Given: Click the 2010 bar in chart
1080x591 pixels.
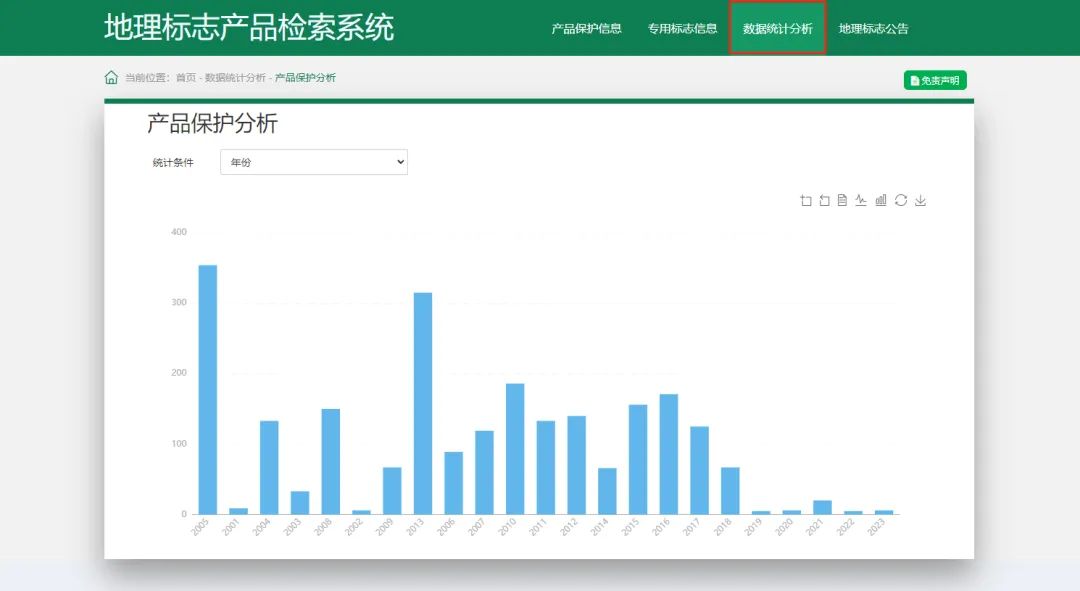Looking at the screenshot, I should [515, 449].
